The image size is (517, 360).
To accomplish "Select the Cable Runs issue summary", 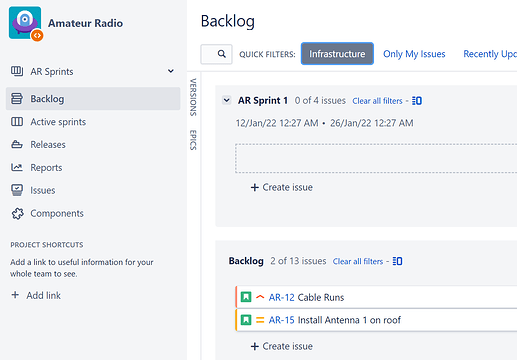I will pyautogui.click(x=321, y=297).
